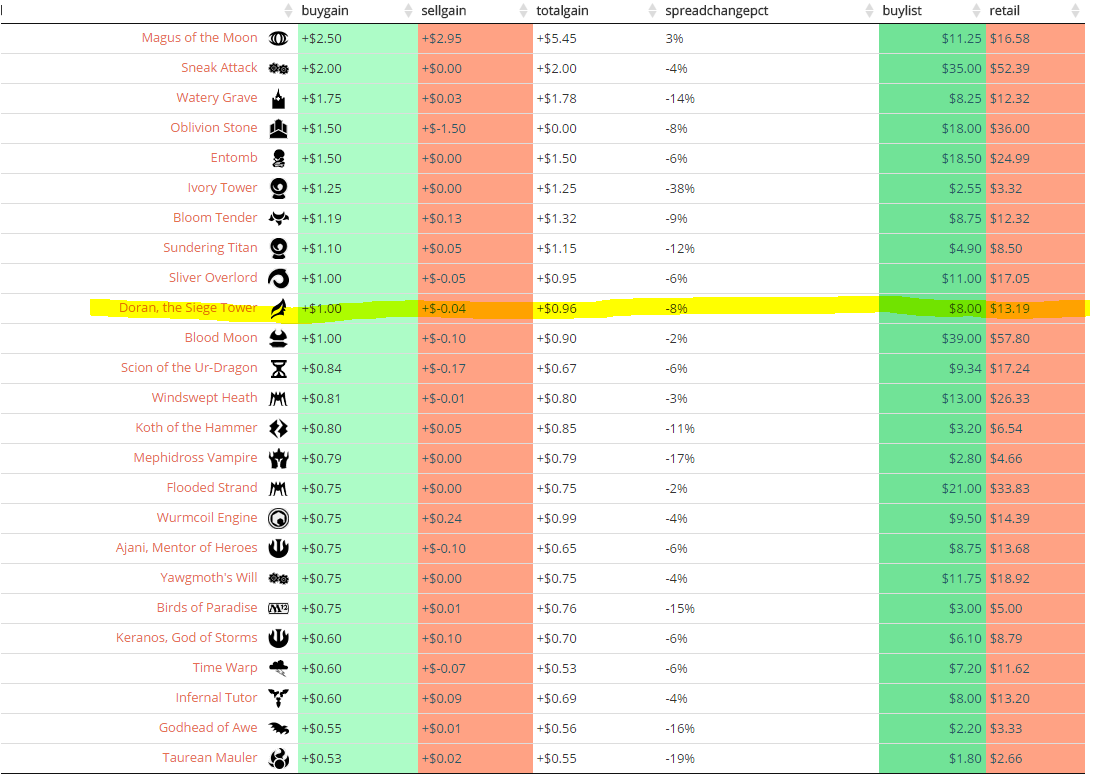Open the Blood Moon card link
The image size is (1096, 777).
tap(221, 338)
